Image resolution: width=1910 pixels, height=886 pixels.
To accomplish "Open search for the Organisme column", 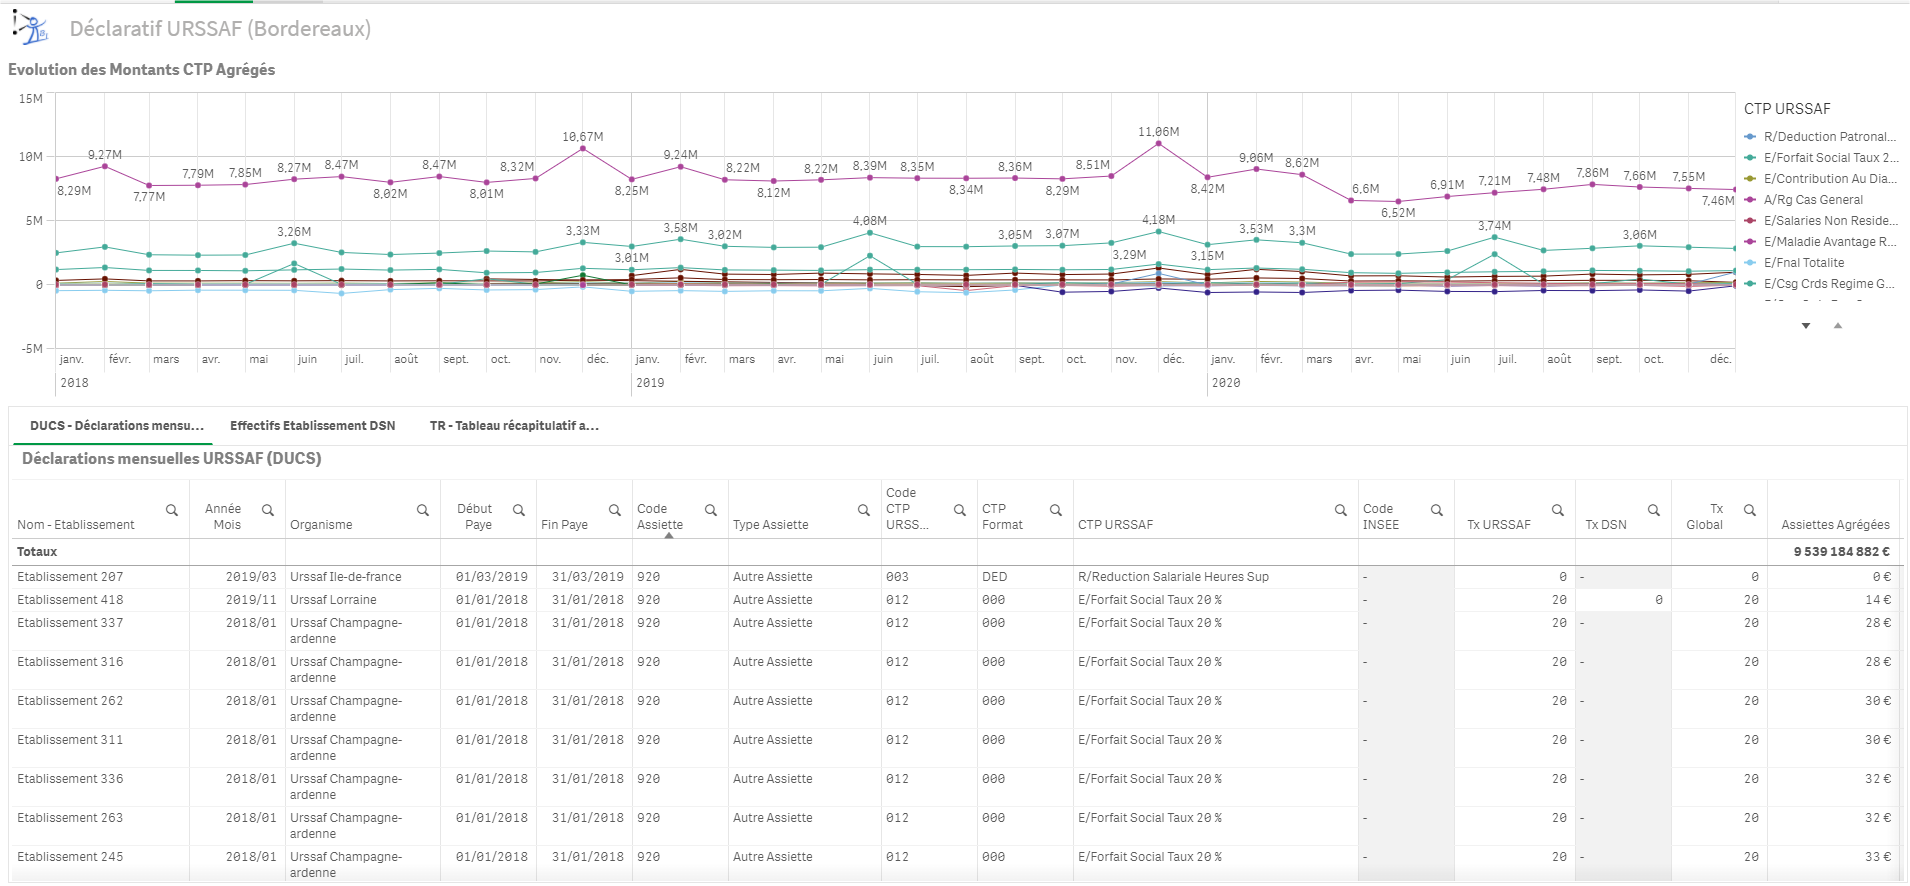I will coord(423,510).
